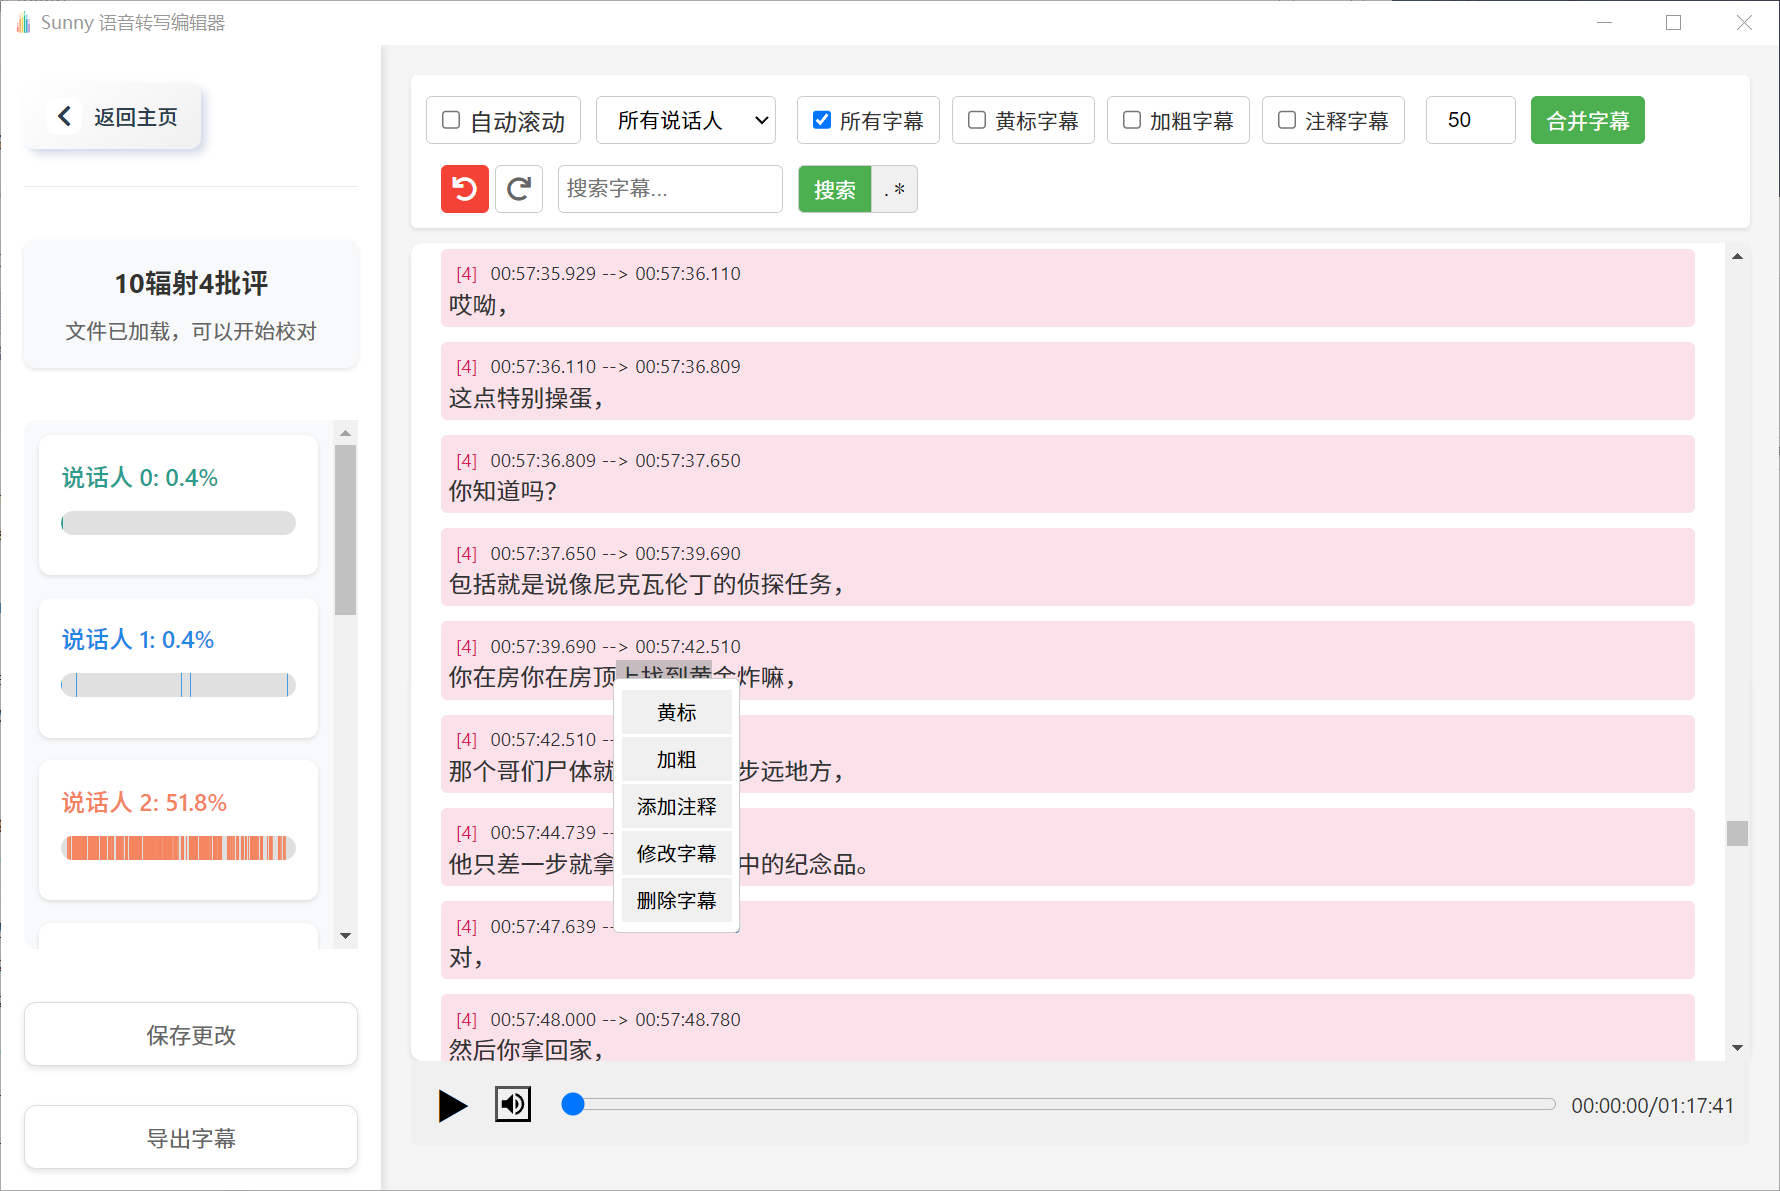Image resolution: width=1780 pixels, height=1191 pixels.
Task: Click the 导出字幕 button
Action: coord(190,1137)
